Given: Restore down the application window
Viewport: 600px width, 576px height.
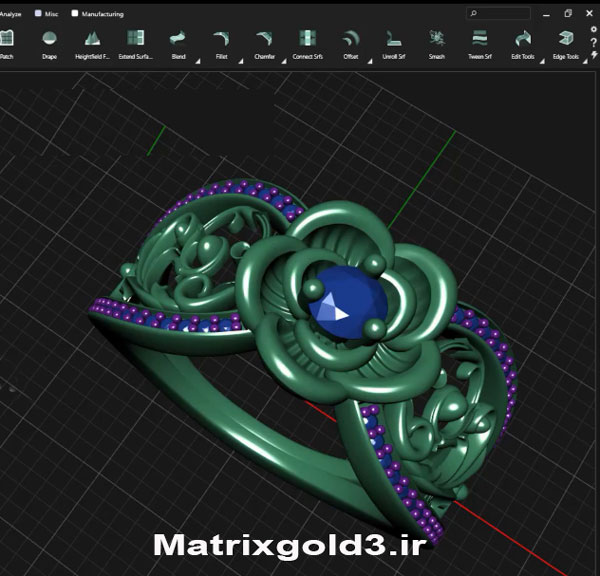Looking at the screenshot, I should 568,13.
